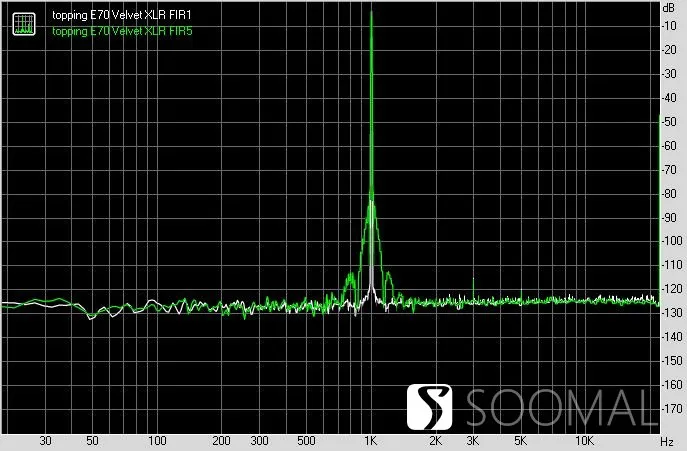Click the 1K frequency label

[371, 441]
